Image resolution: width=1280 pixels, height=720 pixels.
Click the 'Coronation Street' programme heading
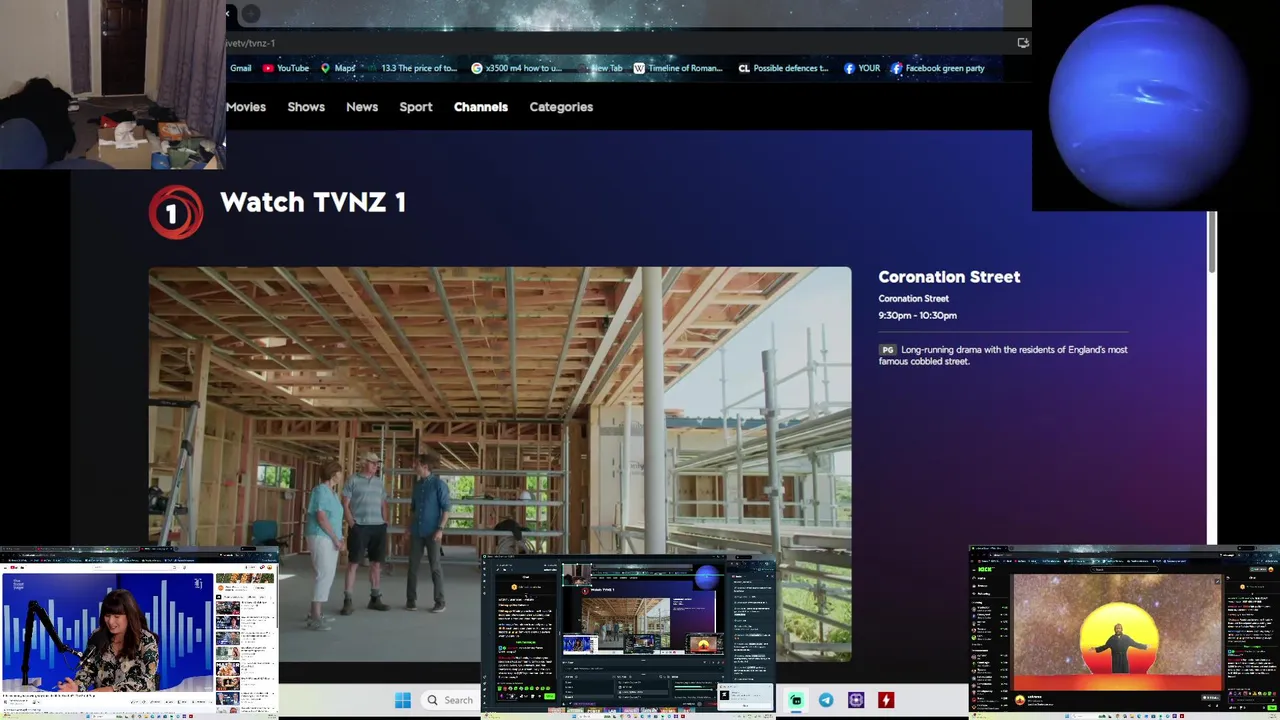click(x=949, y=277)
